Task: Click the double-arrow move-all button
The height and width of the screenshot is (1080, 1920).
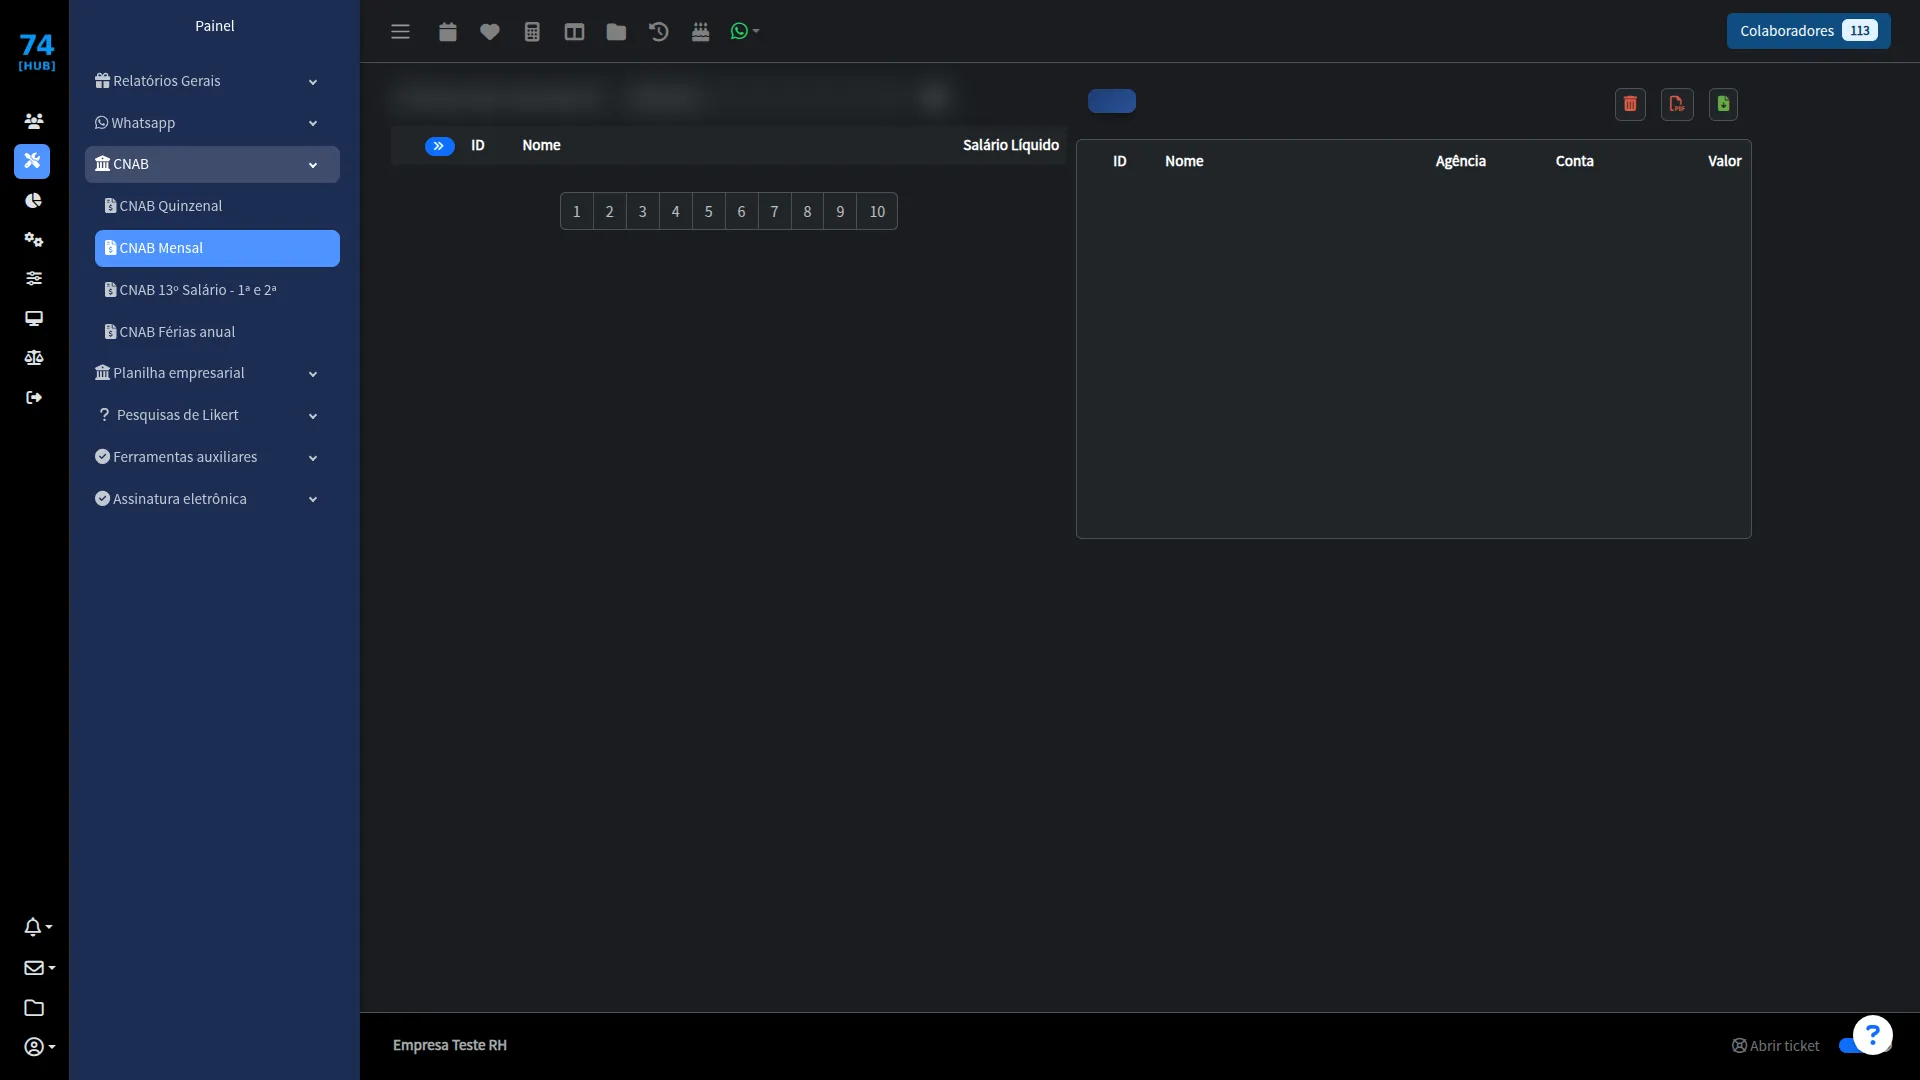Action: point(439,146)
